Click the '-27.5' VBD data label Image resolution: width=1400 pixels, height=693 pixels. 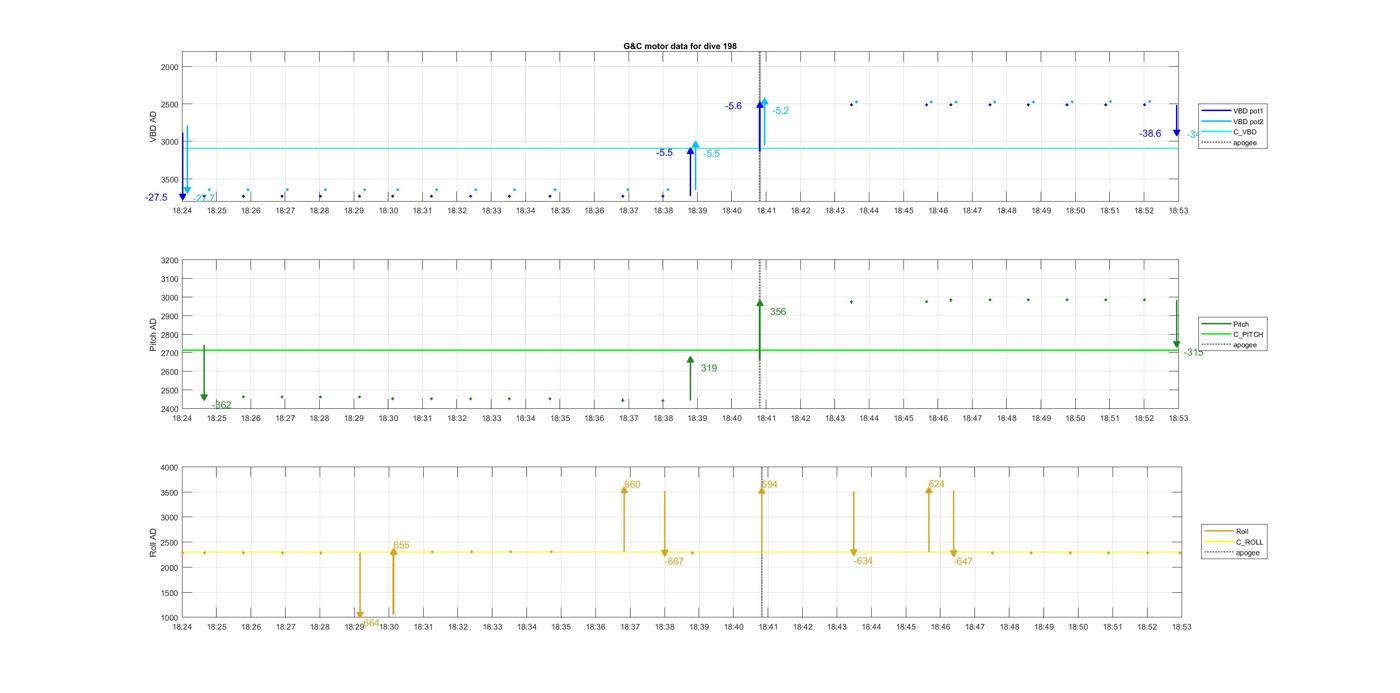[x=156, y=198]
